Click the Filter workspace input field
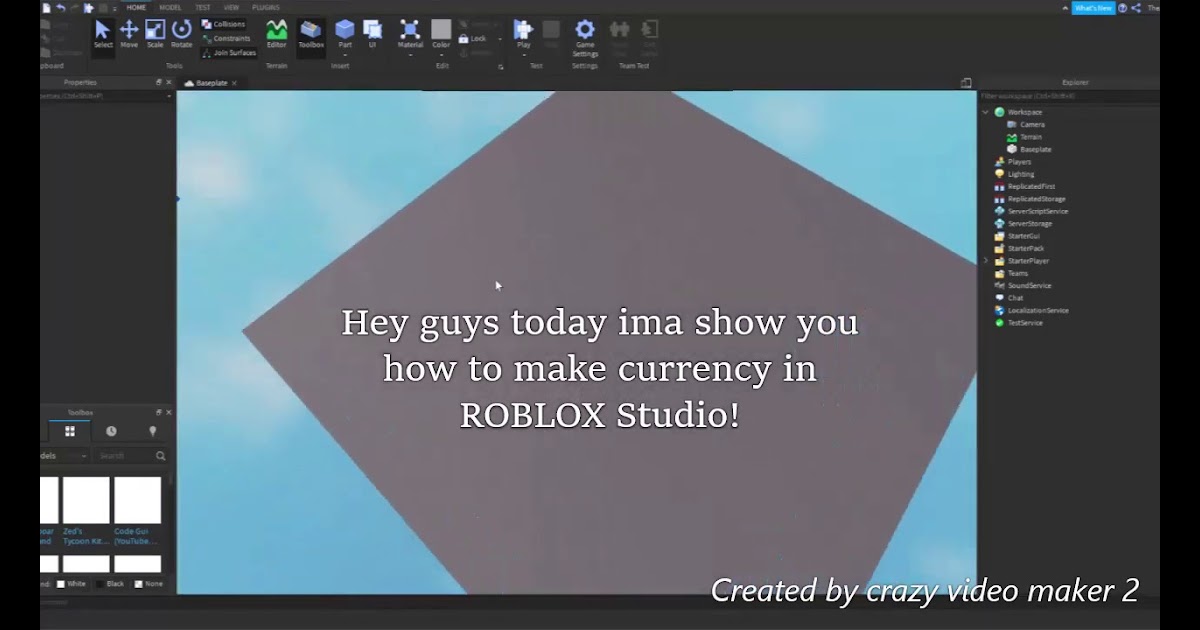 coord(1068,96)
